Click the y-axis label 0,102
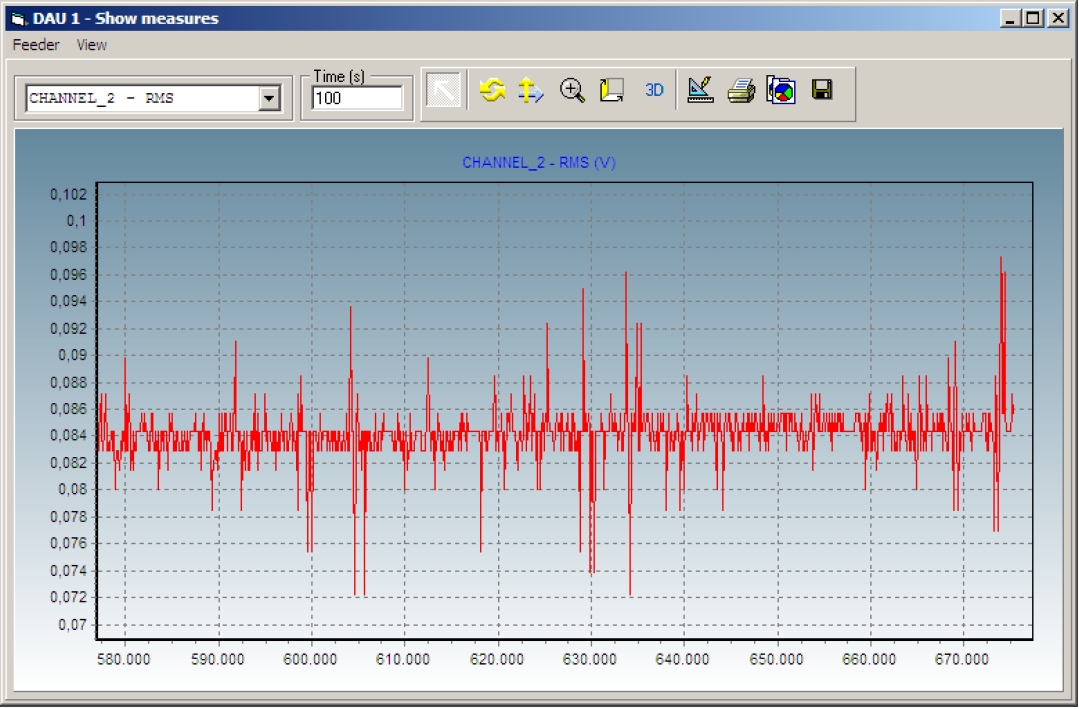 [x=69, y=195]
